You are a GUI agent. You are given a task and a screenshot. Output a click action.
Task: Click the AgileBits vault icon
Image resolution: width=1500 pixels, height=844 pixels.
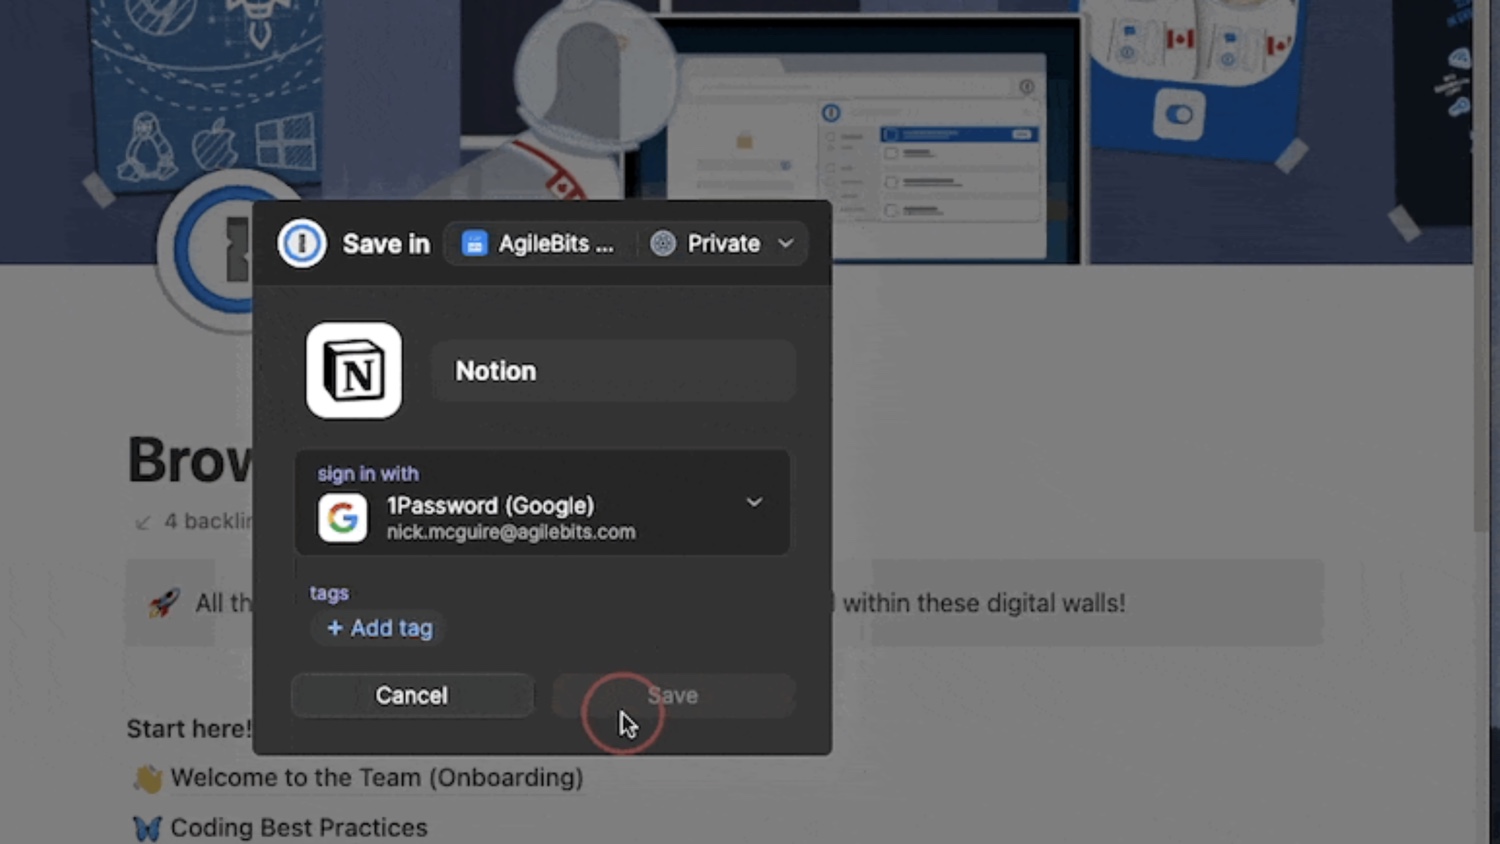pos(473,242)
